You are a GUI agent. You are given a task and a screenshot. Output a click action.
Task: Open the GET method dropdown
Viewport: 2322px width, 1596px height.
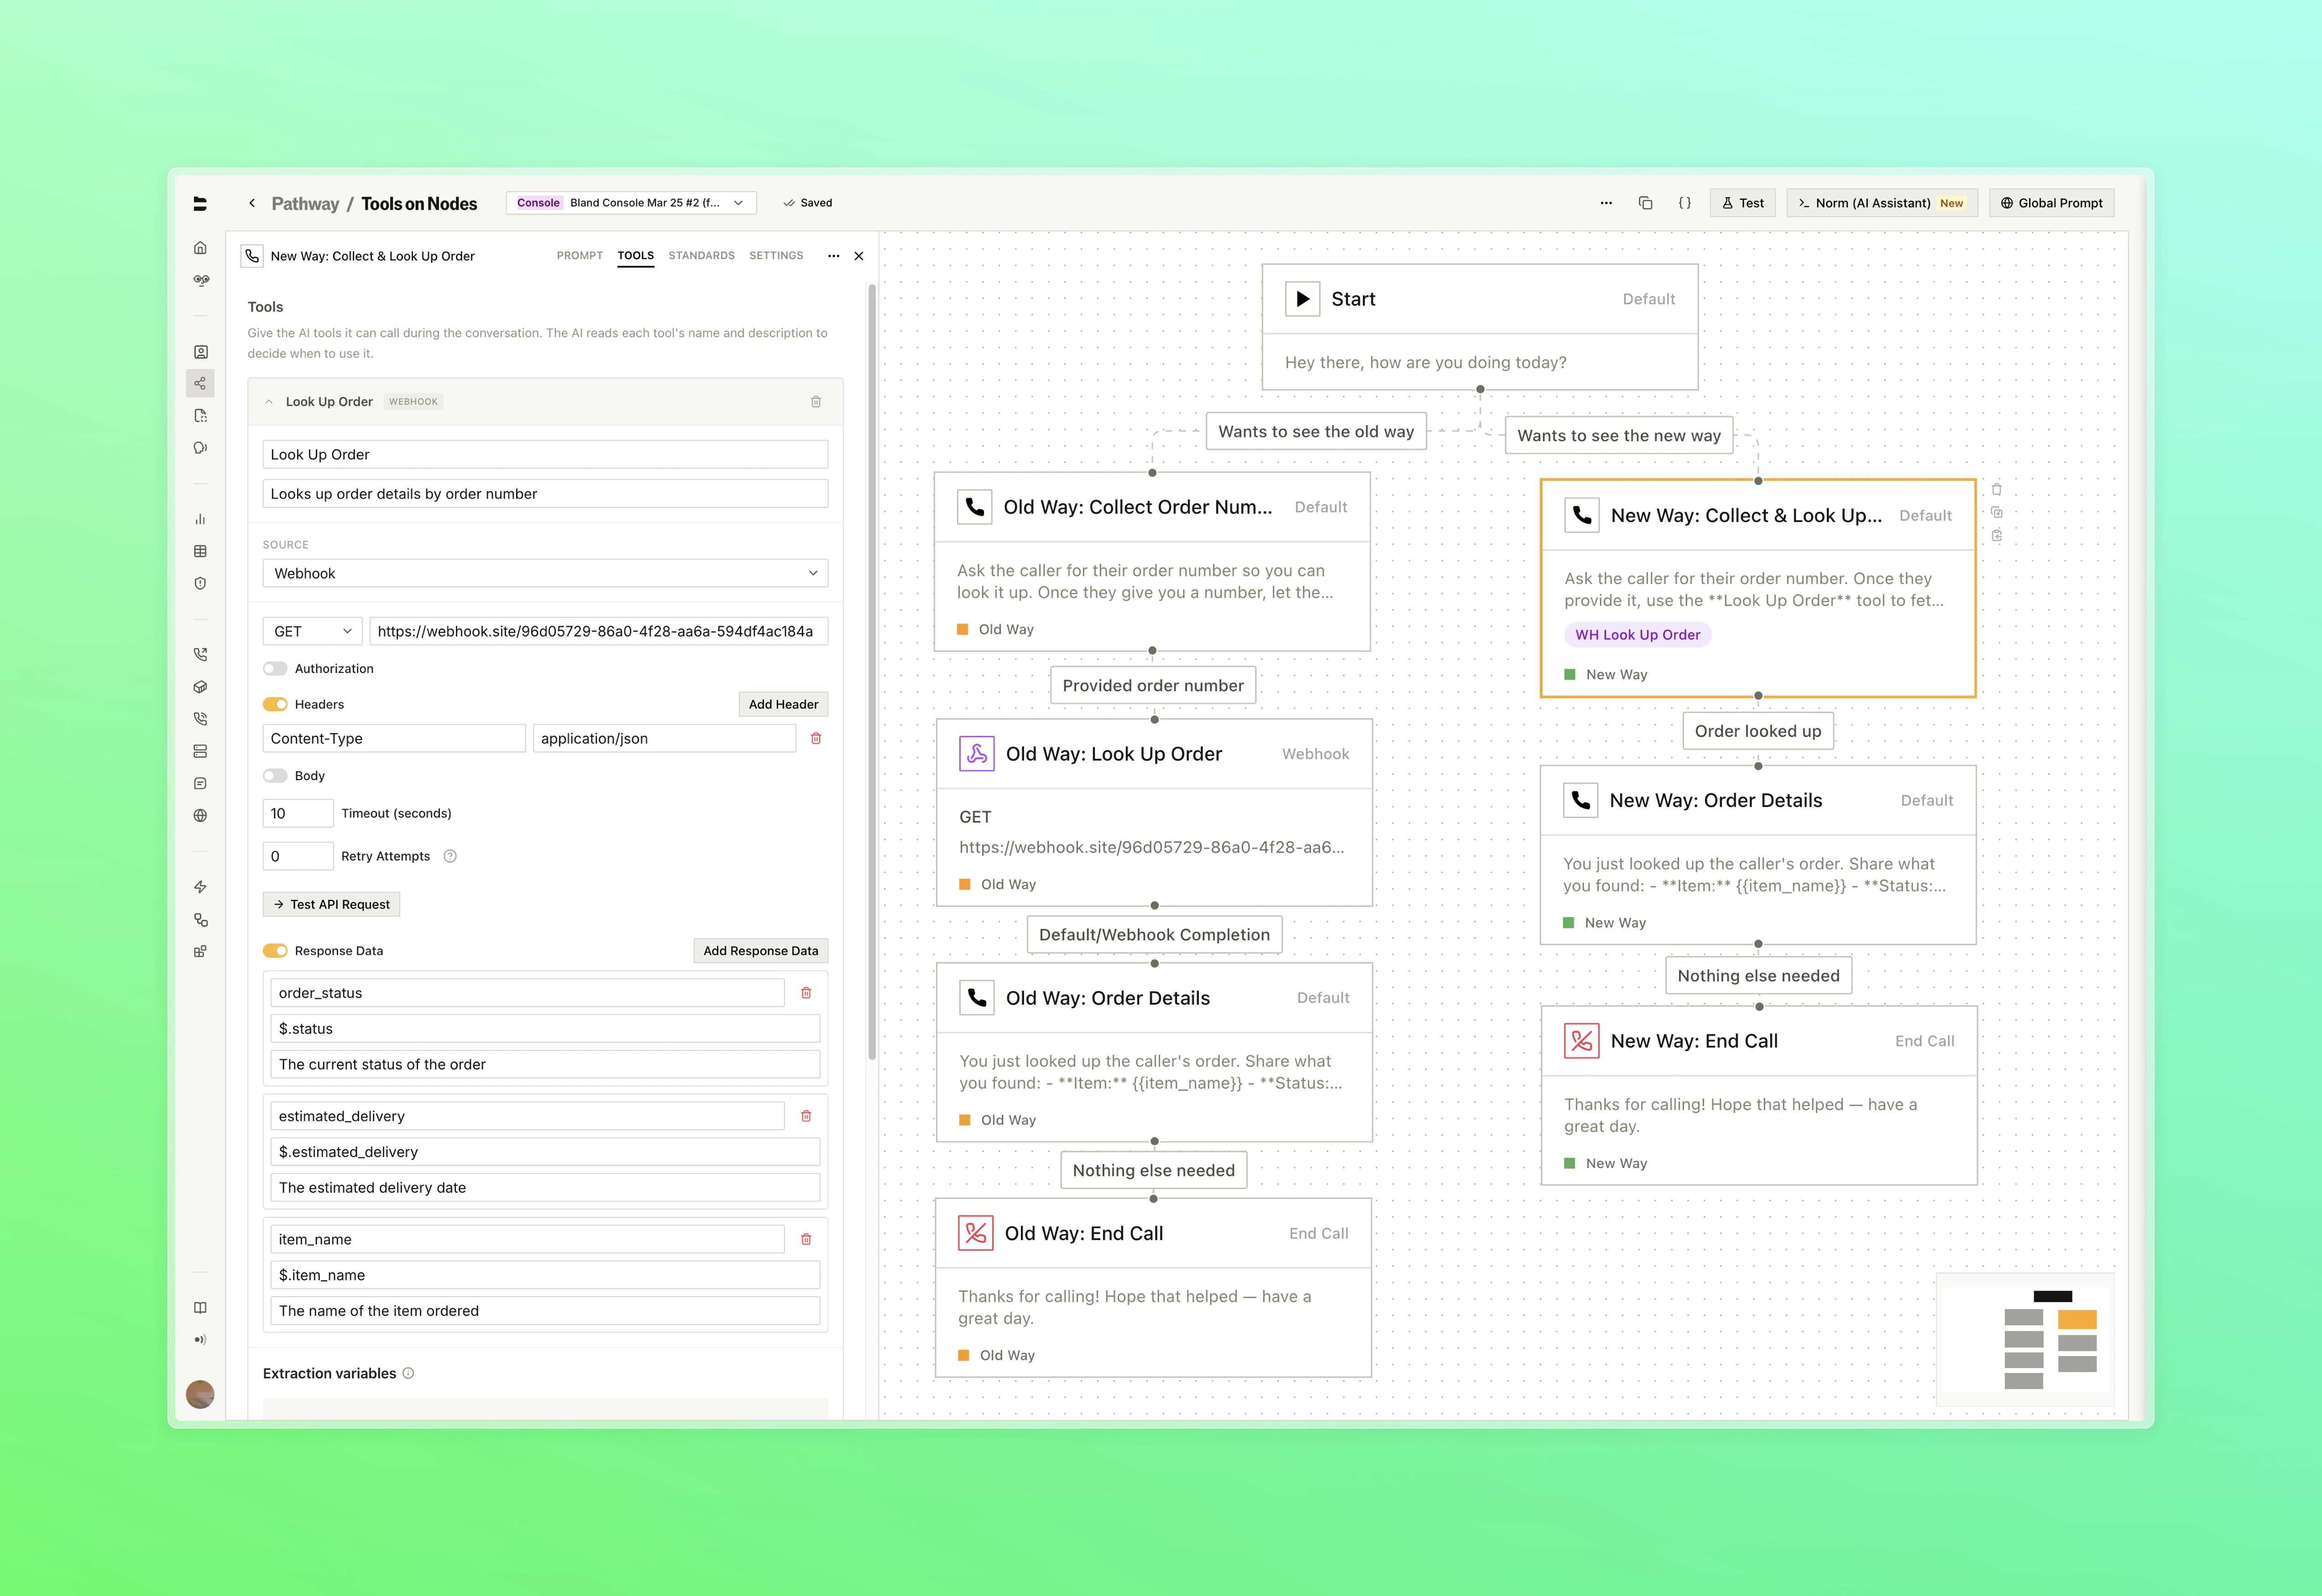[312, 631]
